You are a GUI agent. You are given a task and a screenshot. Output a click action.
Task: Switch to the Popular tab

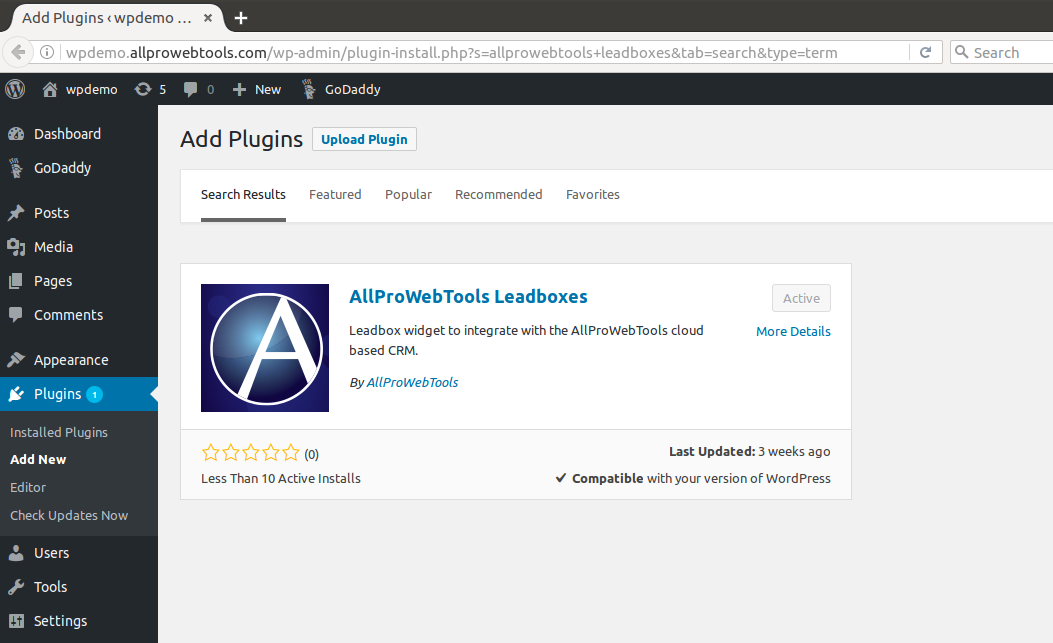(408, 195)
